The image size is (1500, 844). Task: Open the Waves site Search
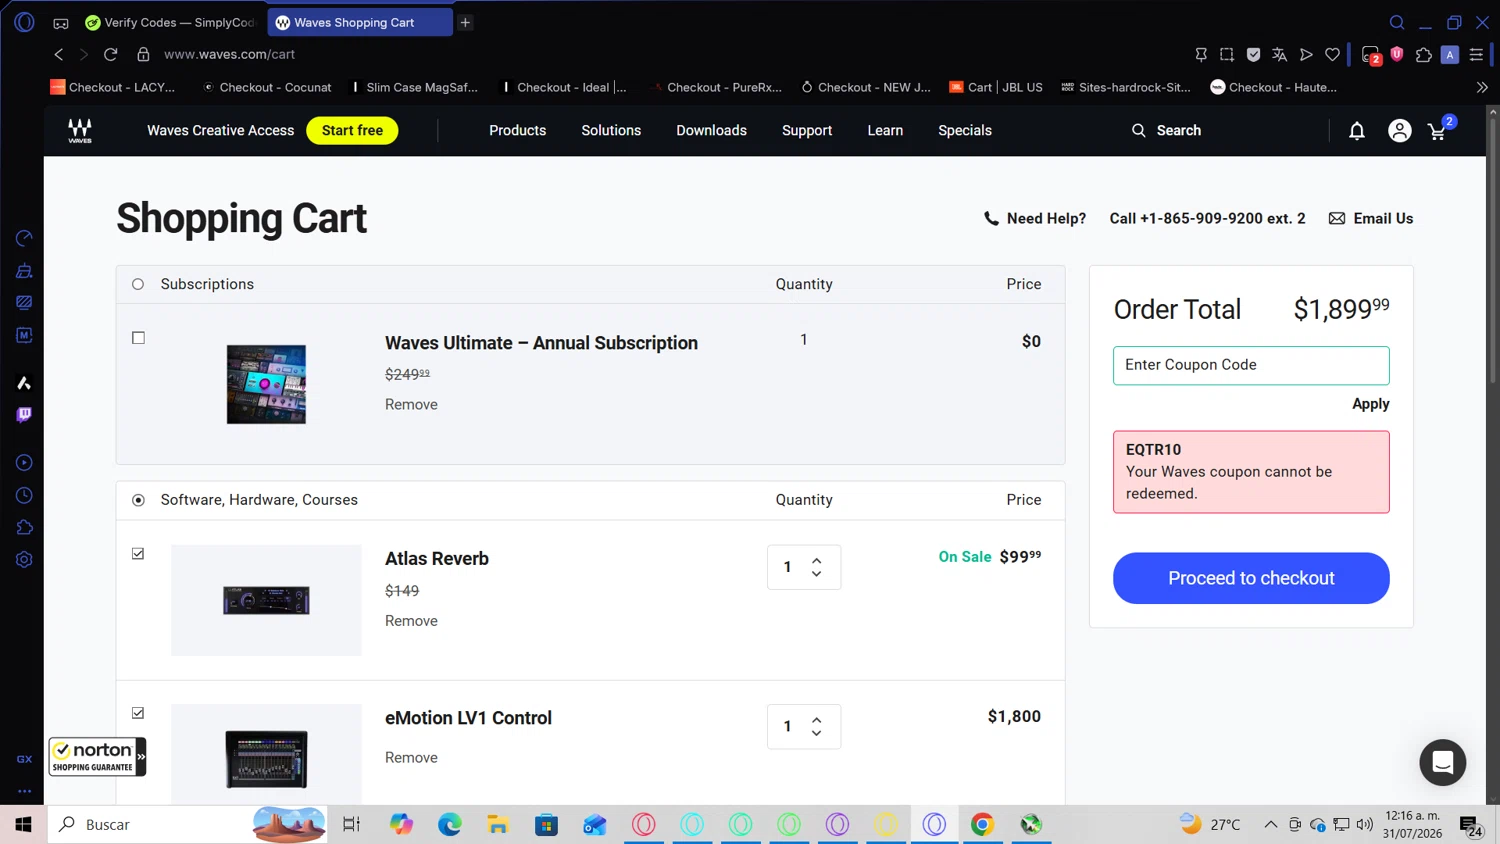point(1166,130)
